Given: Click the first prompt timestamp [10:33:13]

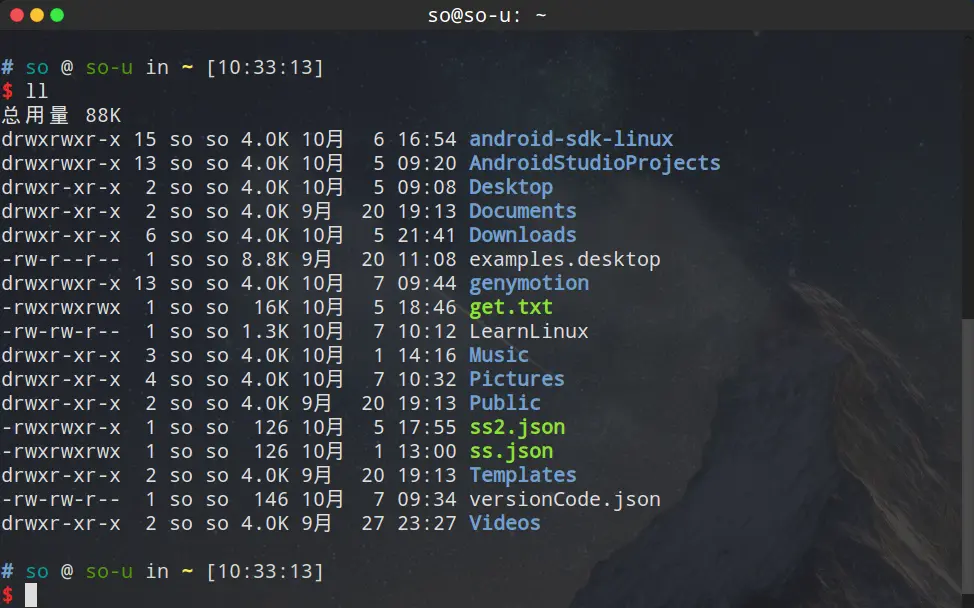Looking at the screenshot, I should click(x=265, y=67).
